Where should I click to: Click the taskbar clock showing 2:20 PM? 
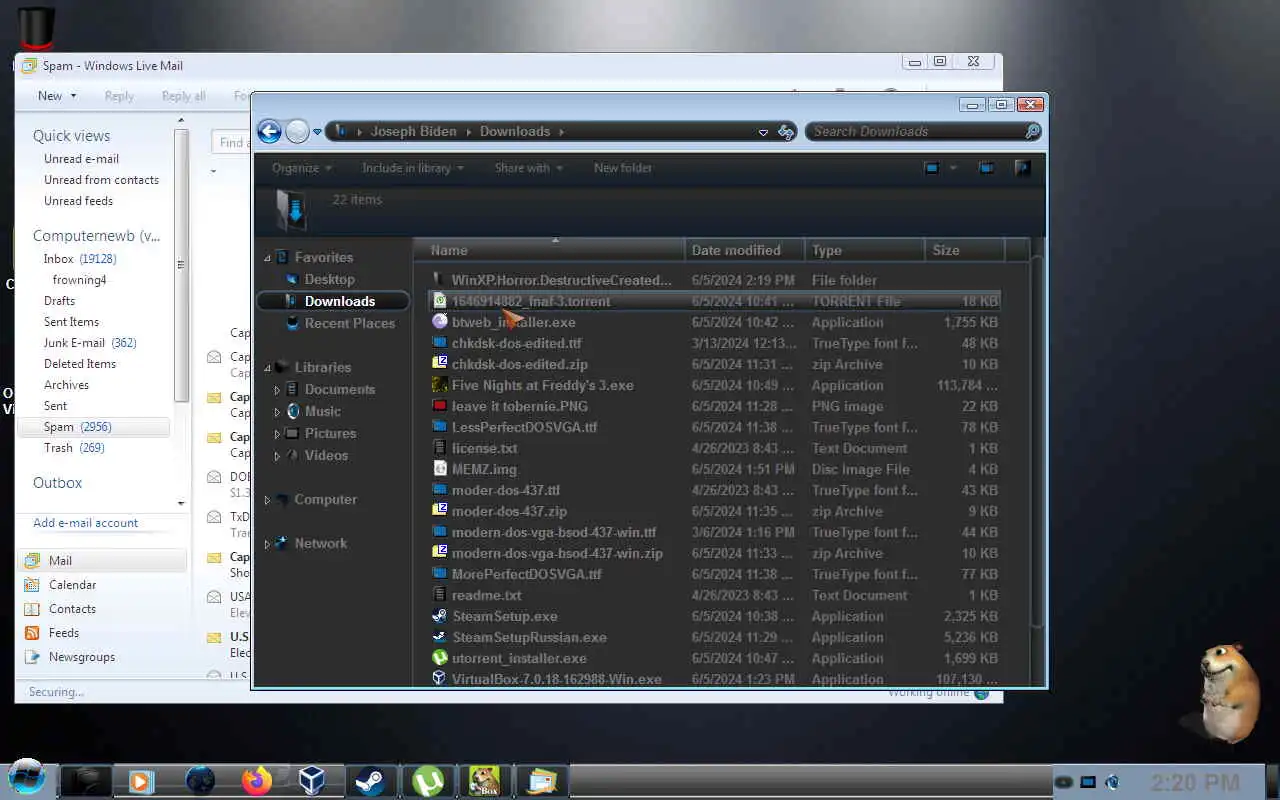[x=1195, y=782]
